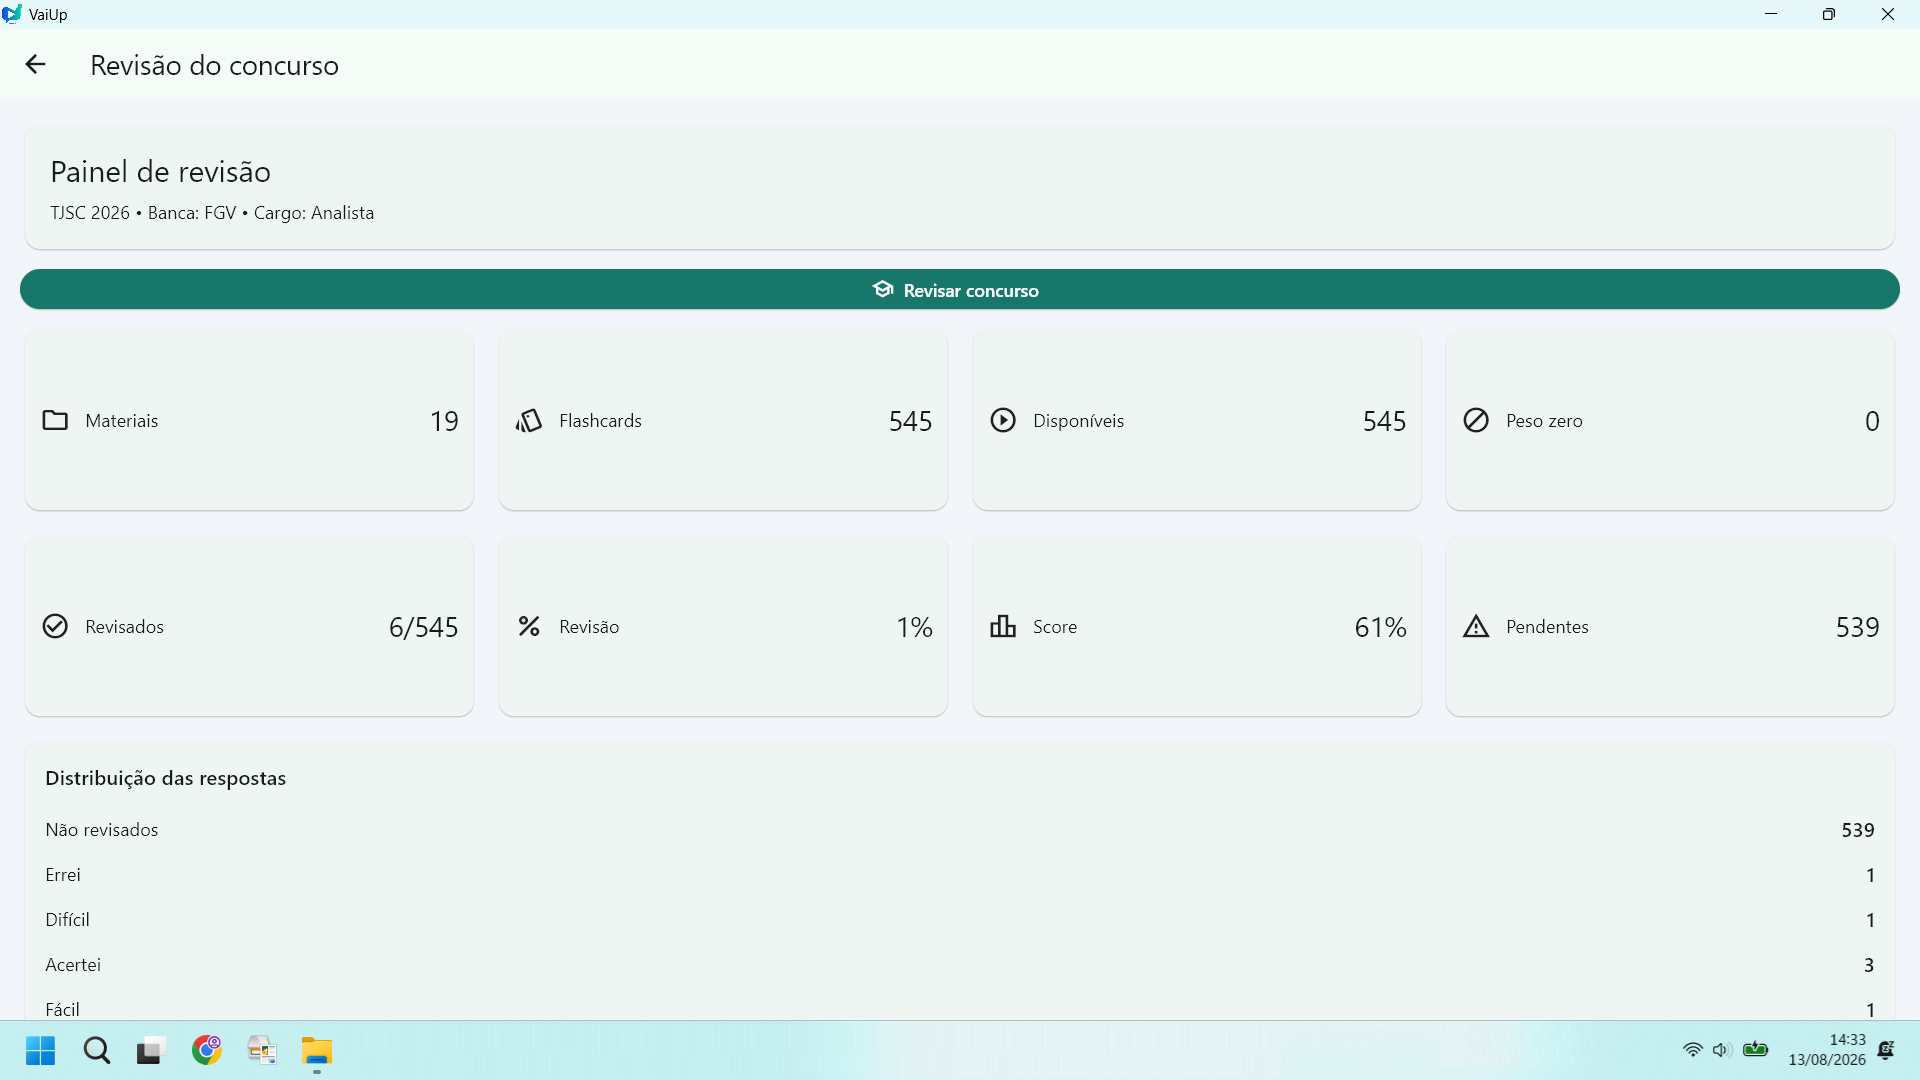Open the notifications bell in the tray

pyautogui.click(x=1886, y=1050)
